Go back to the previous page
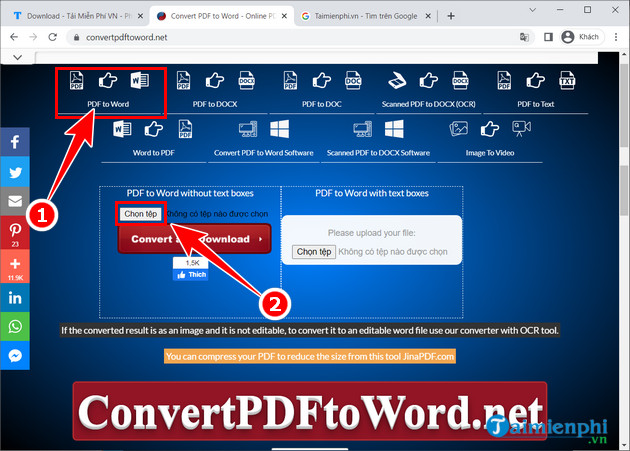630x451 pixels. [x=14, y=37]
